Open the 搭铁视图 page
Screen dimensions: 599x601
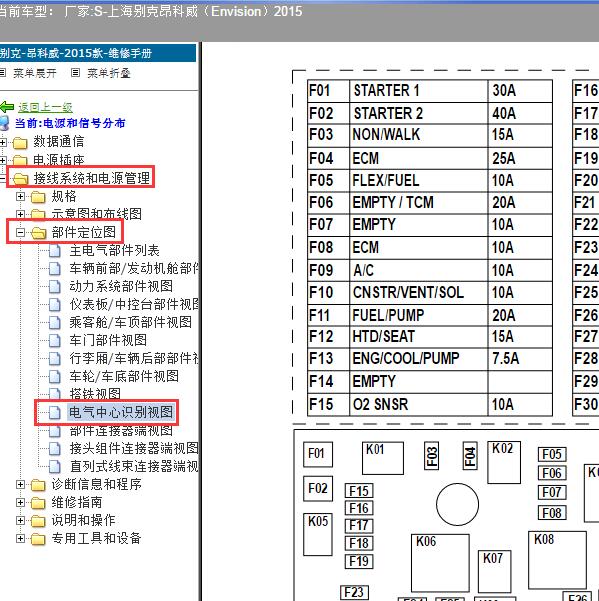pyautogui.click(x=95, y=394)
